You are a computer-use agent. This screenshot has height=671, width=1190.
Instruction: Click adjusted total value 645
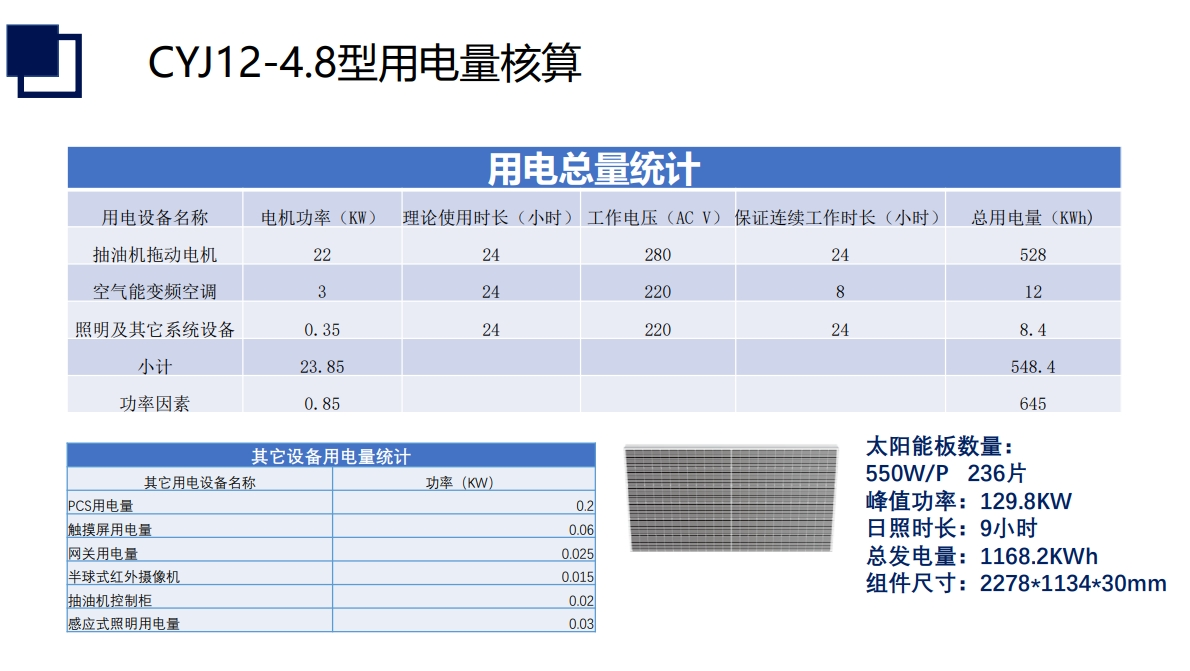[1033, 405]
